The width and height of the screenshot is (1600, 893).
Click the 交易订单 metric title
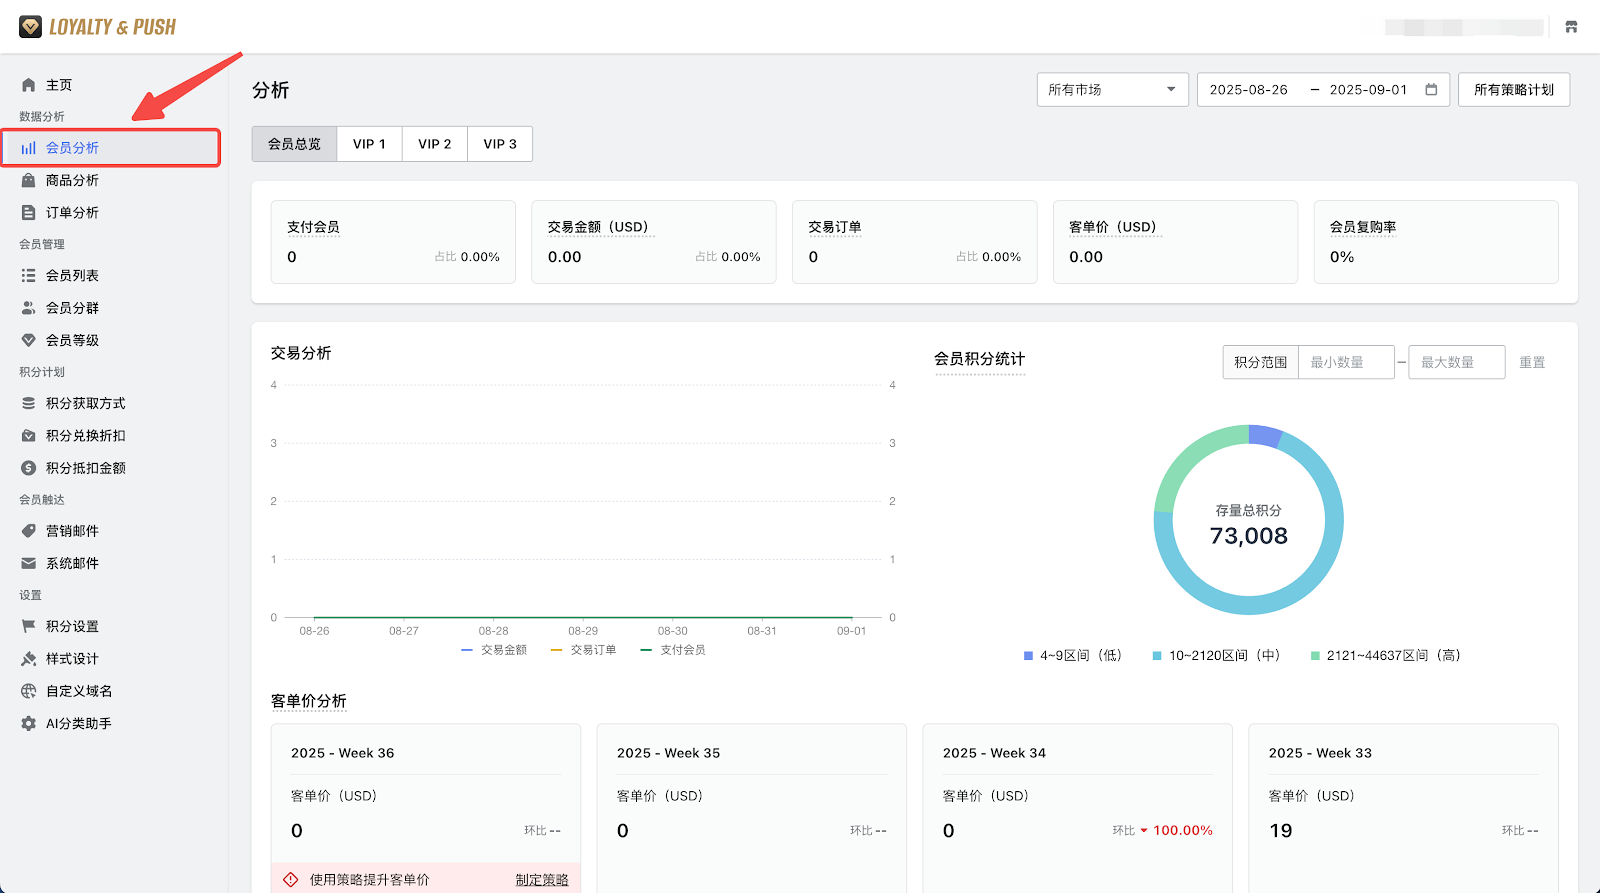(835, 227)
